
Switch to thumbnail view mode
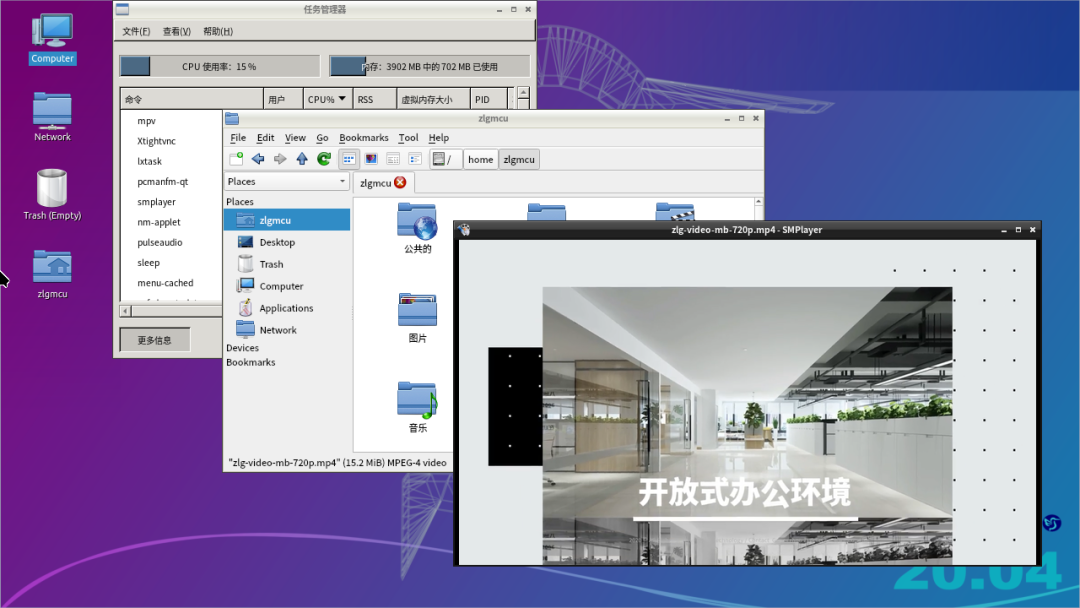(371, 158)
